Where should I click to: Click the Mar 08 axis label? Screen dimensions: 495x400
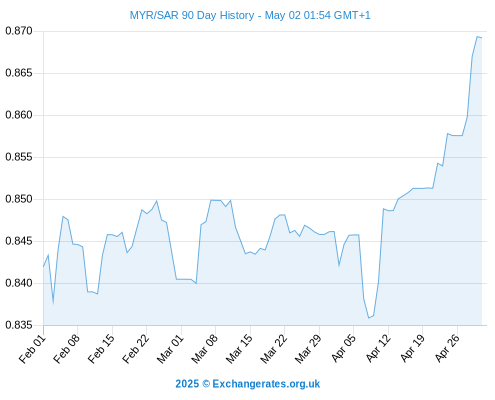tap(205, 349)
